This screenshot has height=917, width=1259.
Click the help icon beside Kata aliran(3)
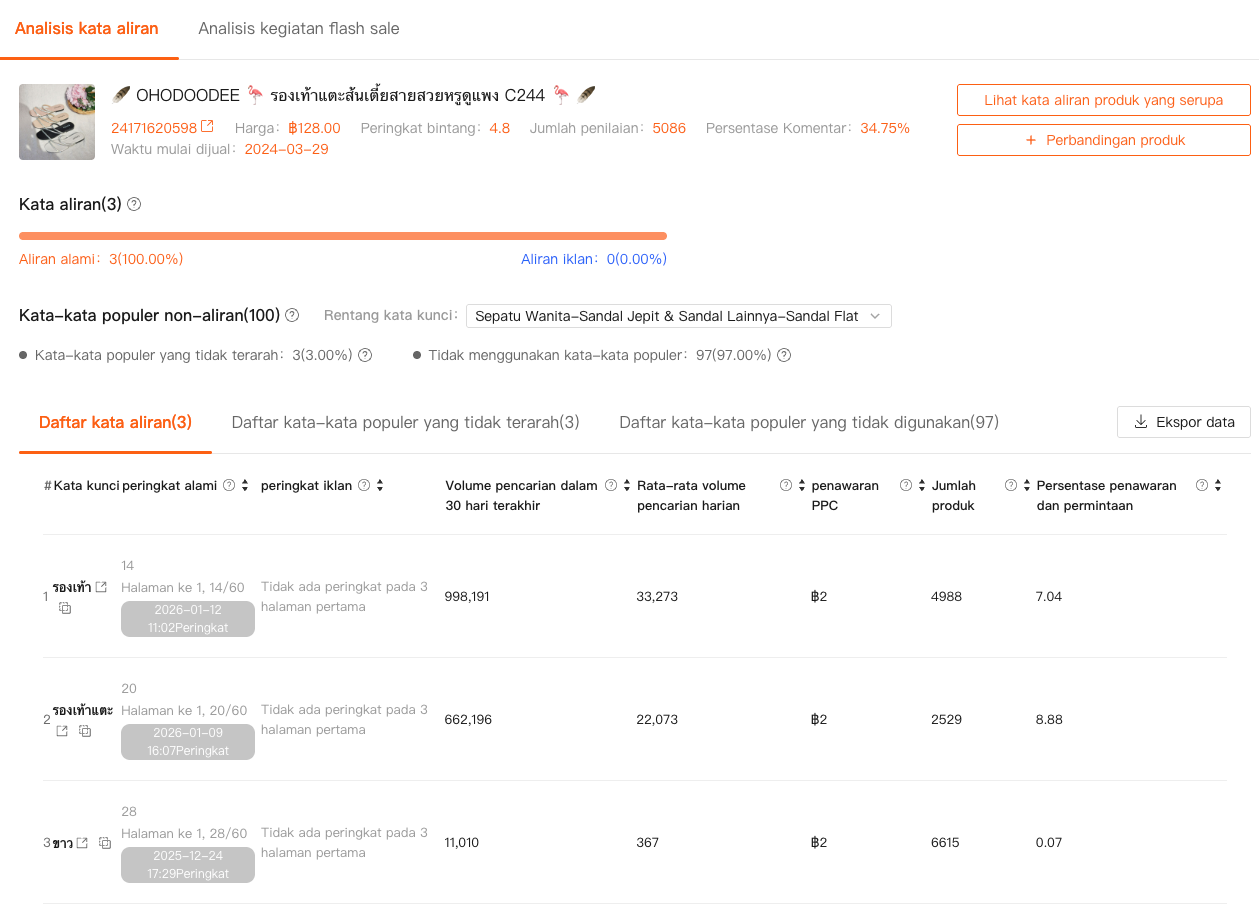tap(134, 204)
